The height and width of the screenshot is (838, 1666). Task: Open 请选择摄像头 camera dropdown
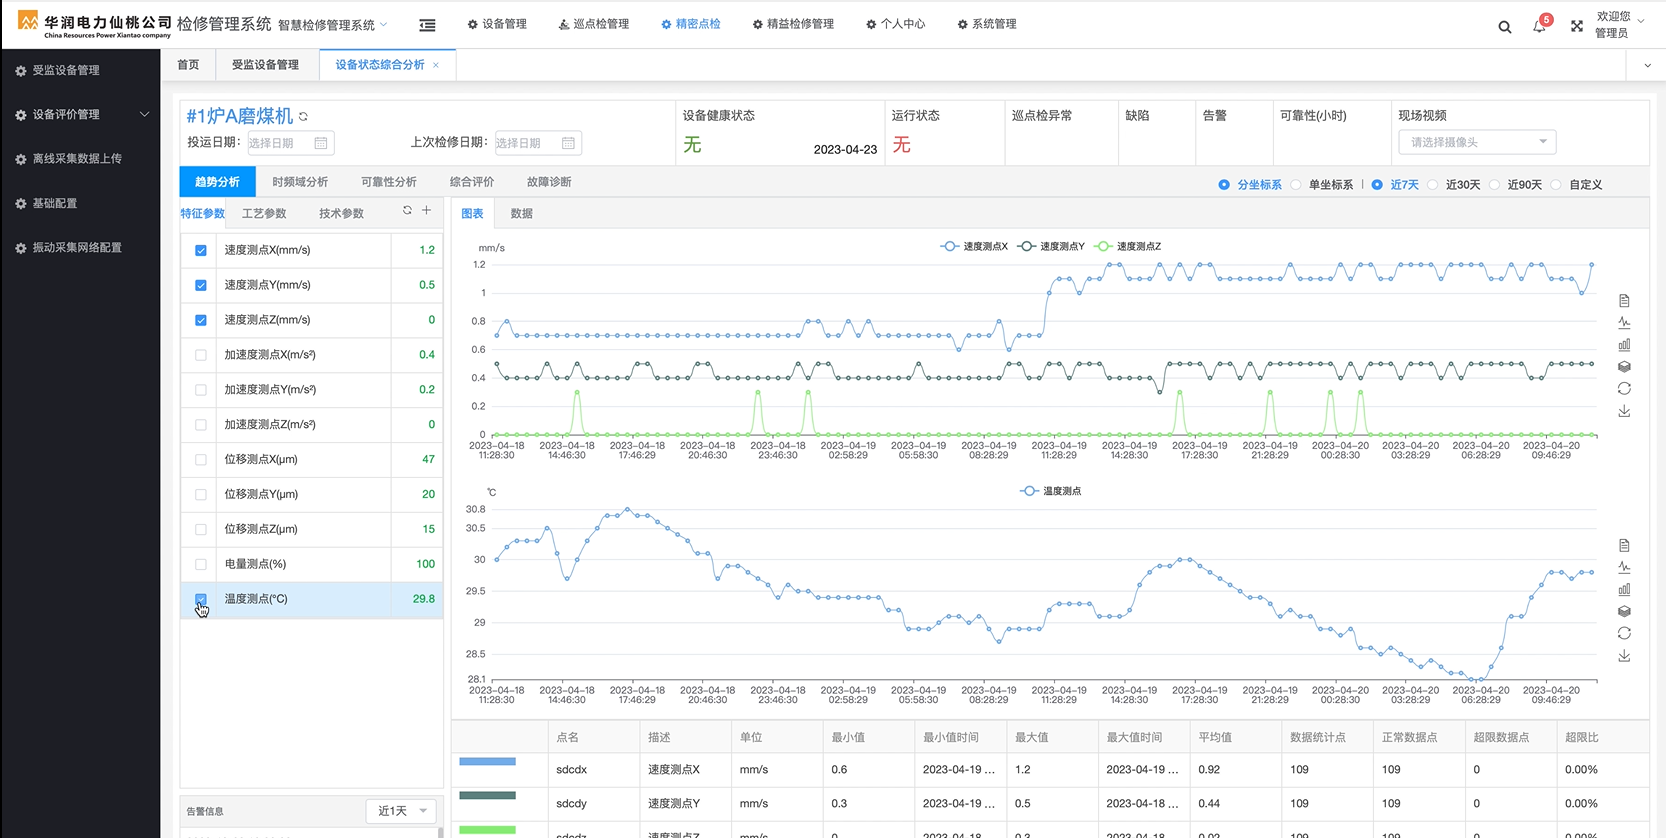pos(1477,142)
